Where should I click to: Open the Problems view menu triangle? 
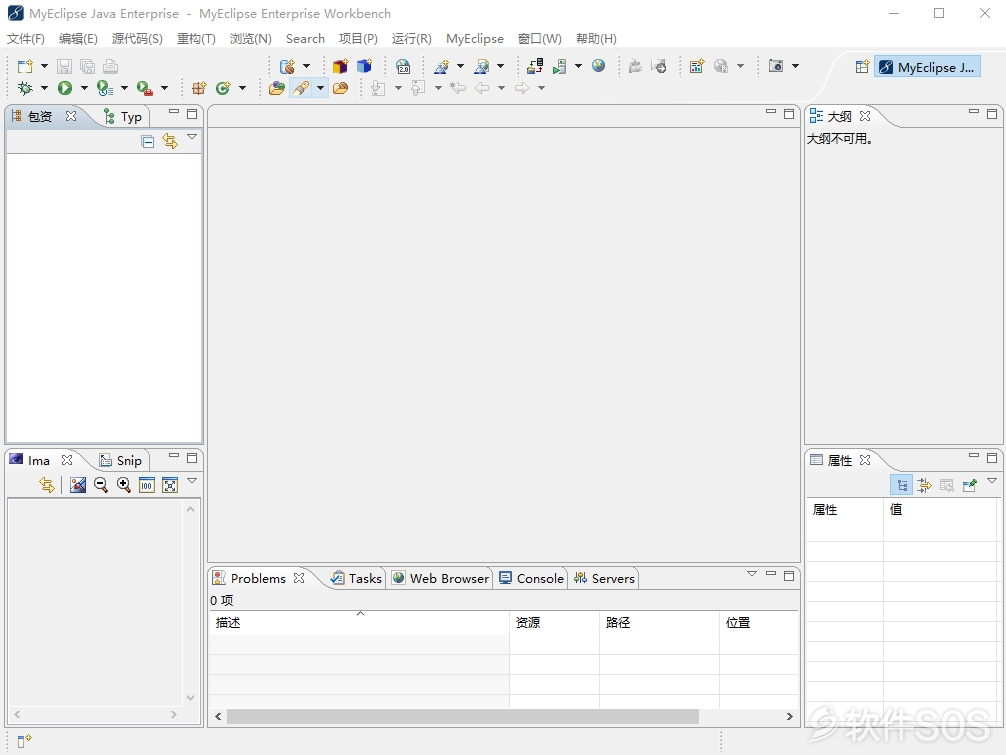[752, 573]
